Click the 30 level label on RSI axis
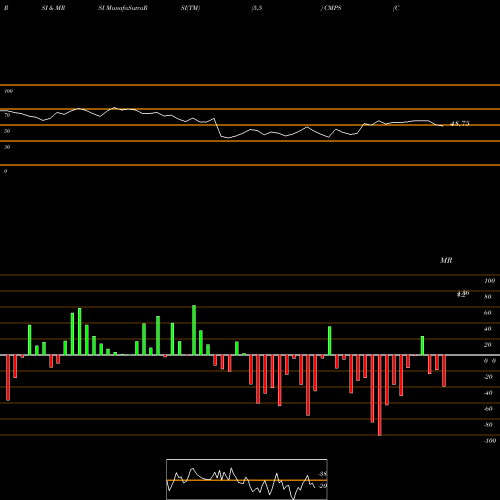Image resolution: width=500 pixels, height=500 pixels. (x=7, y=147)
